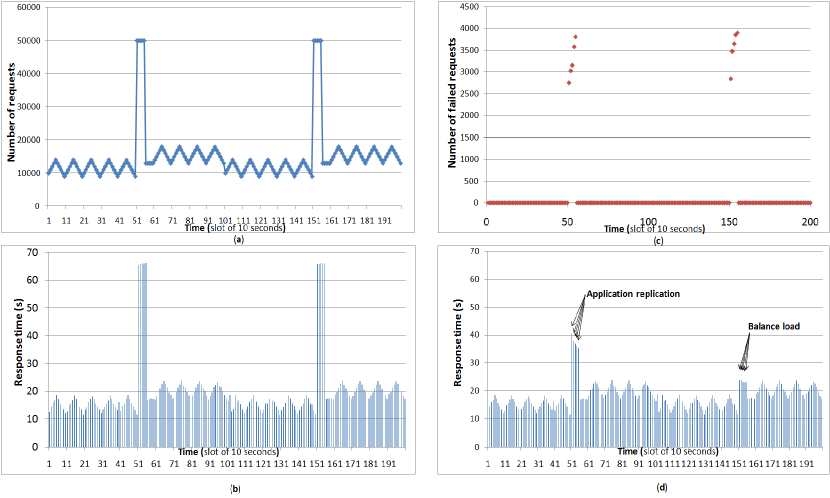Select the first 50000 requests peak in chart (a)

141,40
